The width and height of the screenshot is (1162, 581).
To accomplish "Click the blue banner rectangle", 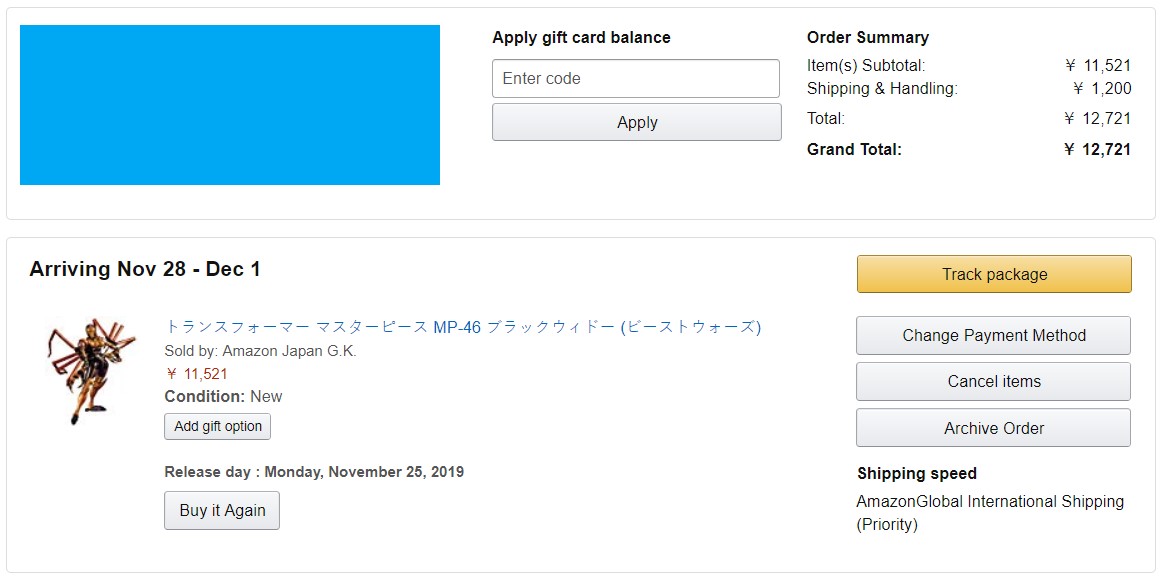I will (230, 105).
